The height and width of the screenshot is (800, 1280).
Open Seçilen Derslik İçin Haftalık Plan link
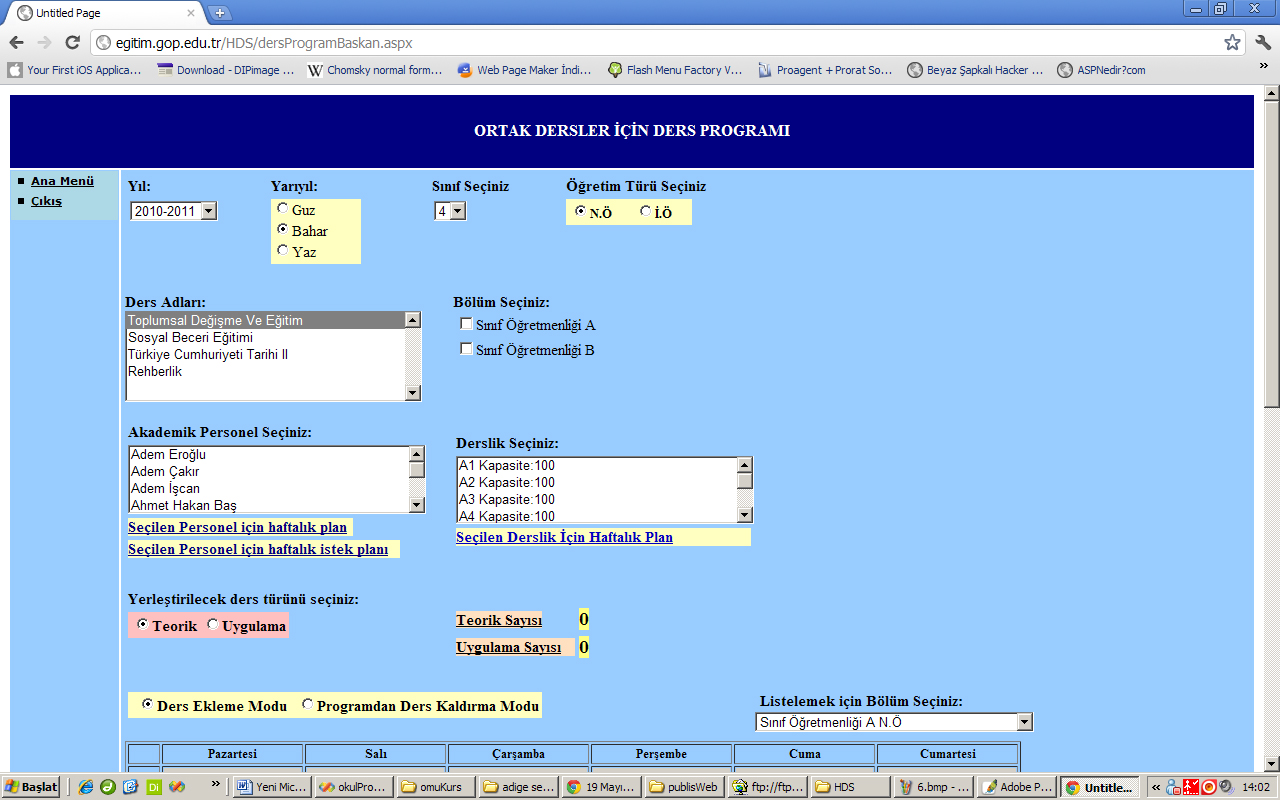pyautogui.click(x=564, y=537)
